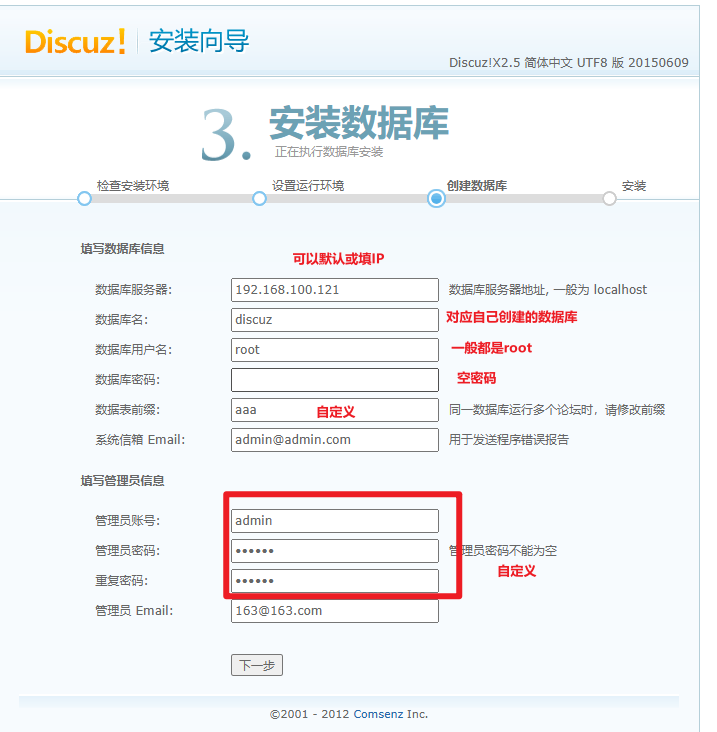Click the 创建数据库 active step circle
This screenshot has height=732, width=717.
point(436,198)
